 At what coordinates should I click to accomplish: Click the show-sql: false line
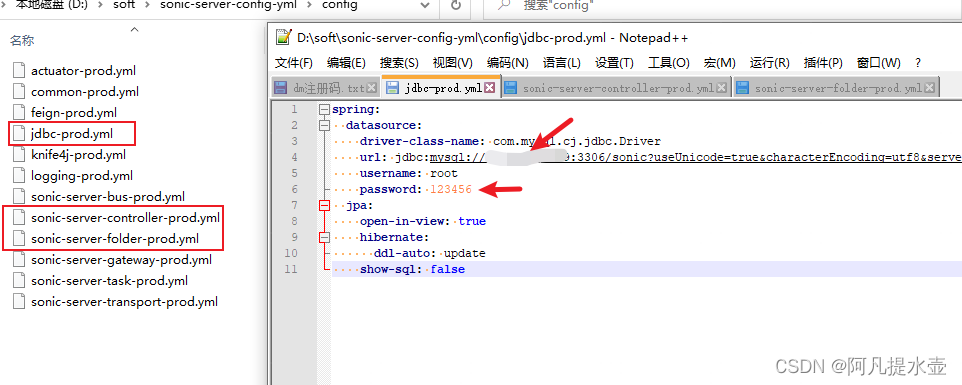click(412, 269)
